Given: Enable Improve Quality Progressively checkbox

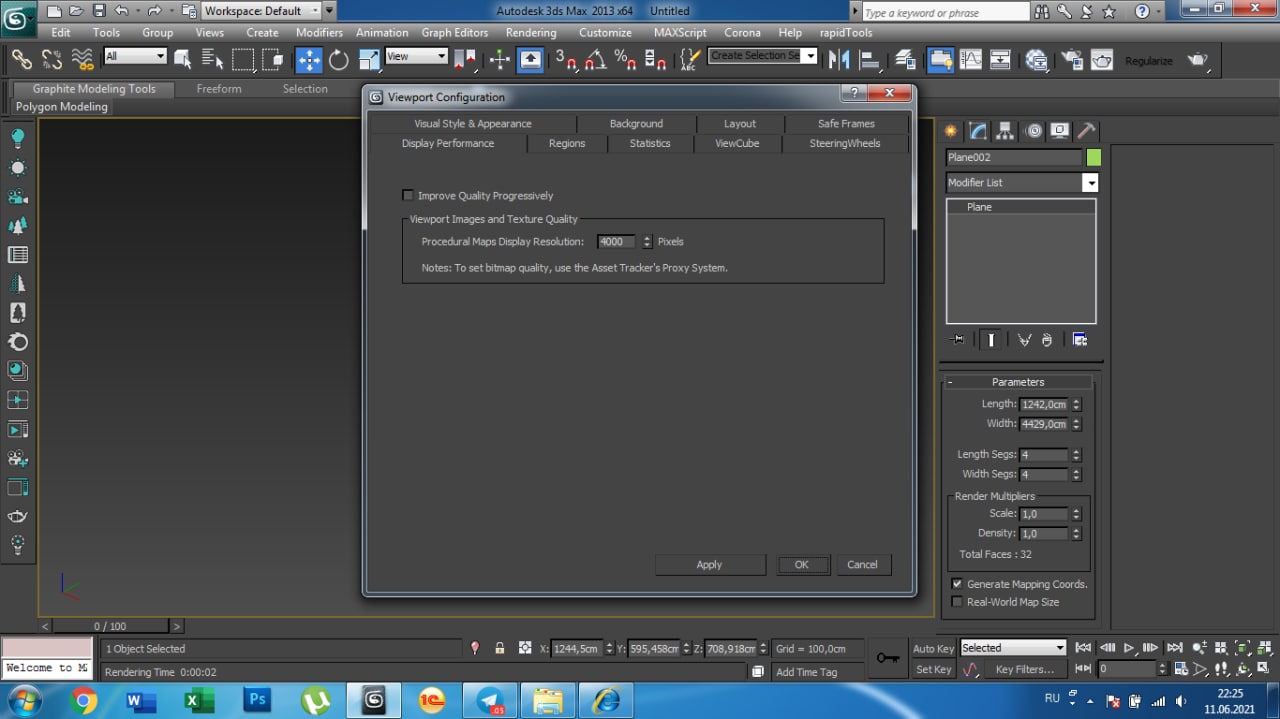Looking at the screenshot, I should (408, 196).
